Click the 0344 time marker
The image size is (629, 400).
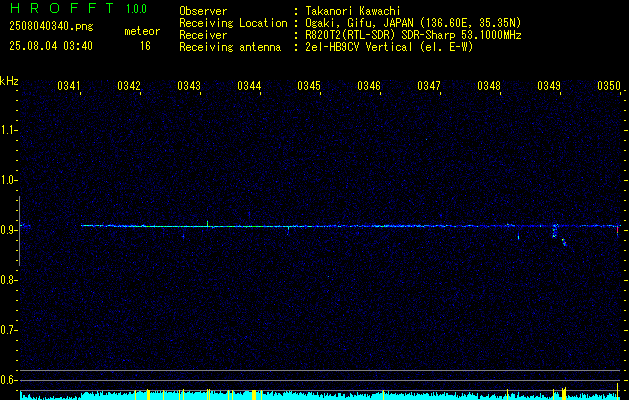pyautogui.click(x=249, y=86)
